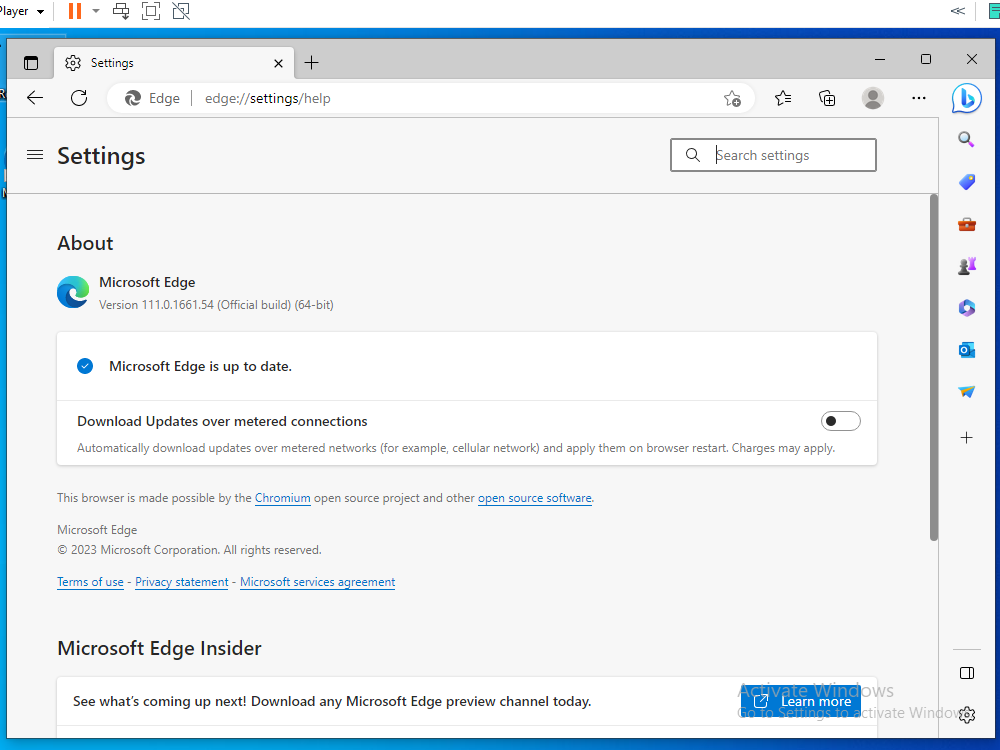This screenshot has height=750, width=1000.
Task: Close the Settings tab
Action: tap(278, 63)
